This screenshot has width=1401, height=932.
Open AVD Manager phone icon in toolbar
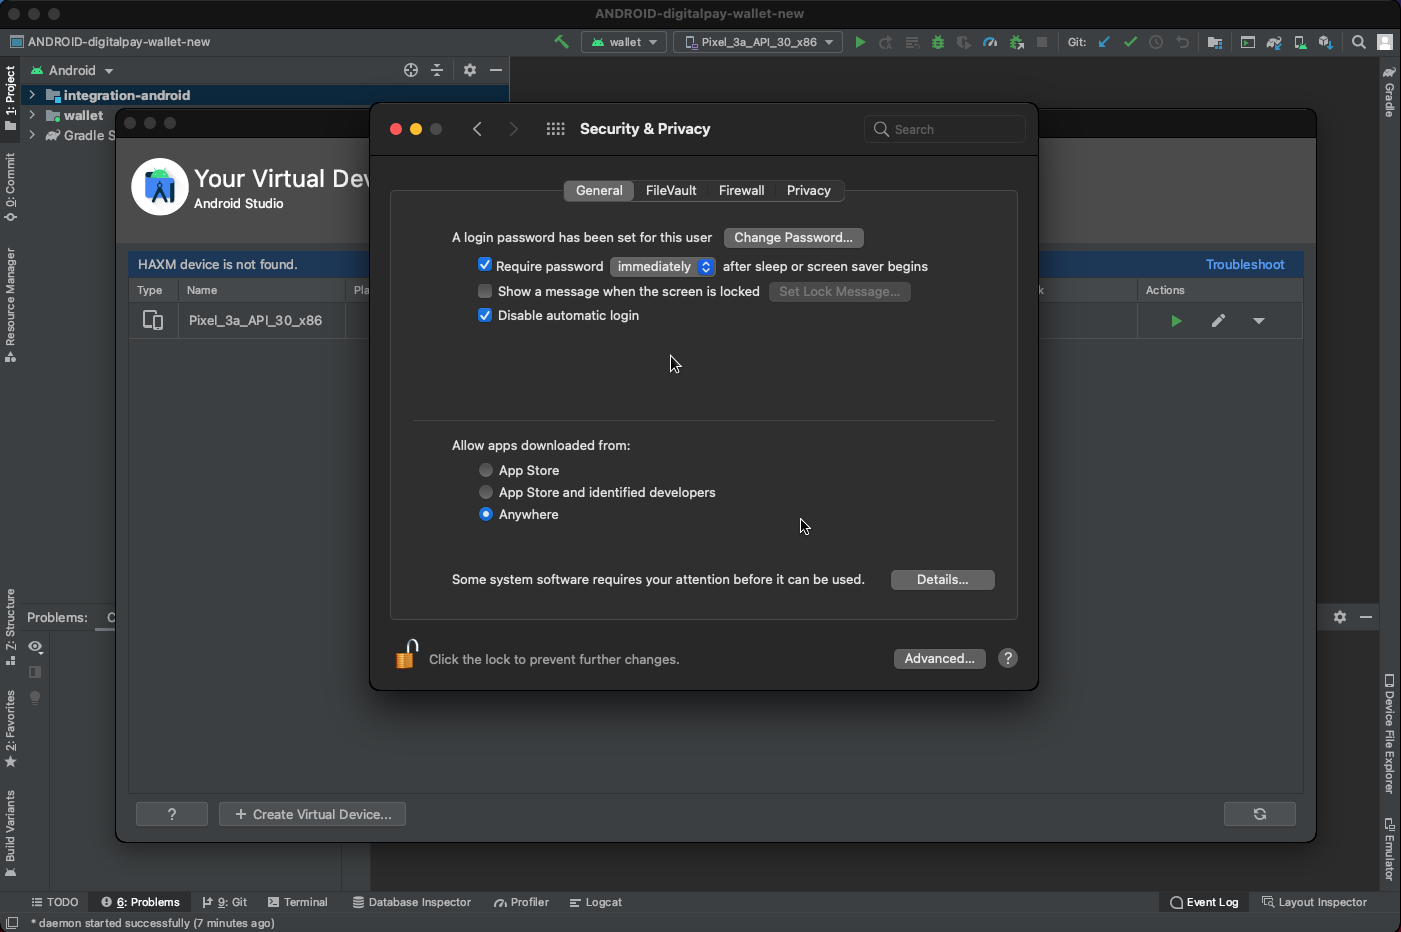tap(1300, 42)
